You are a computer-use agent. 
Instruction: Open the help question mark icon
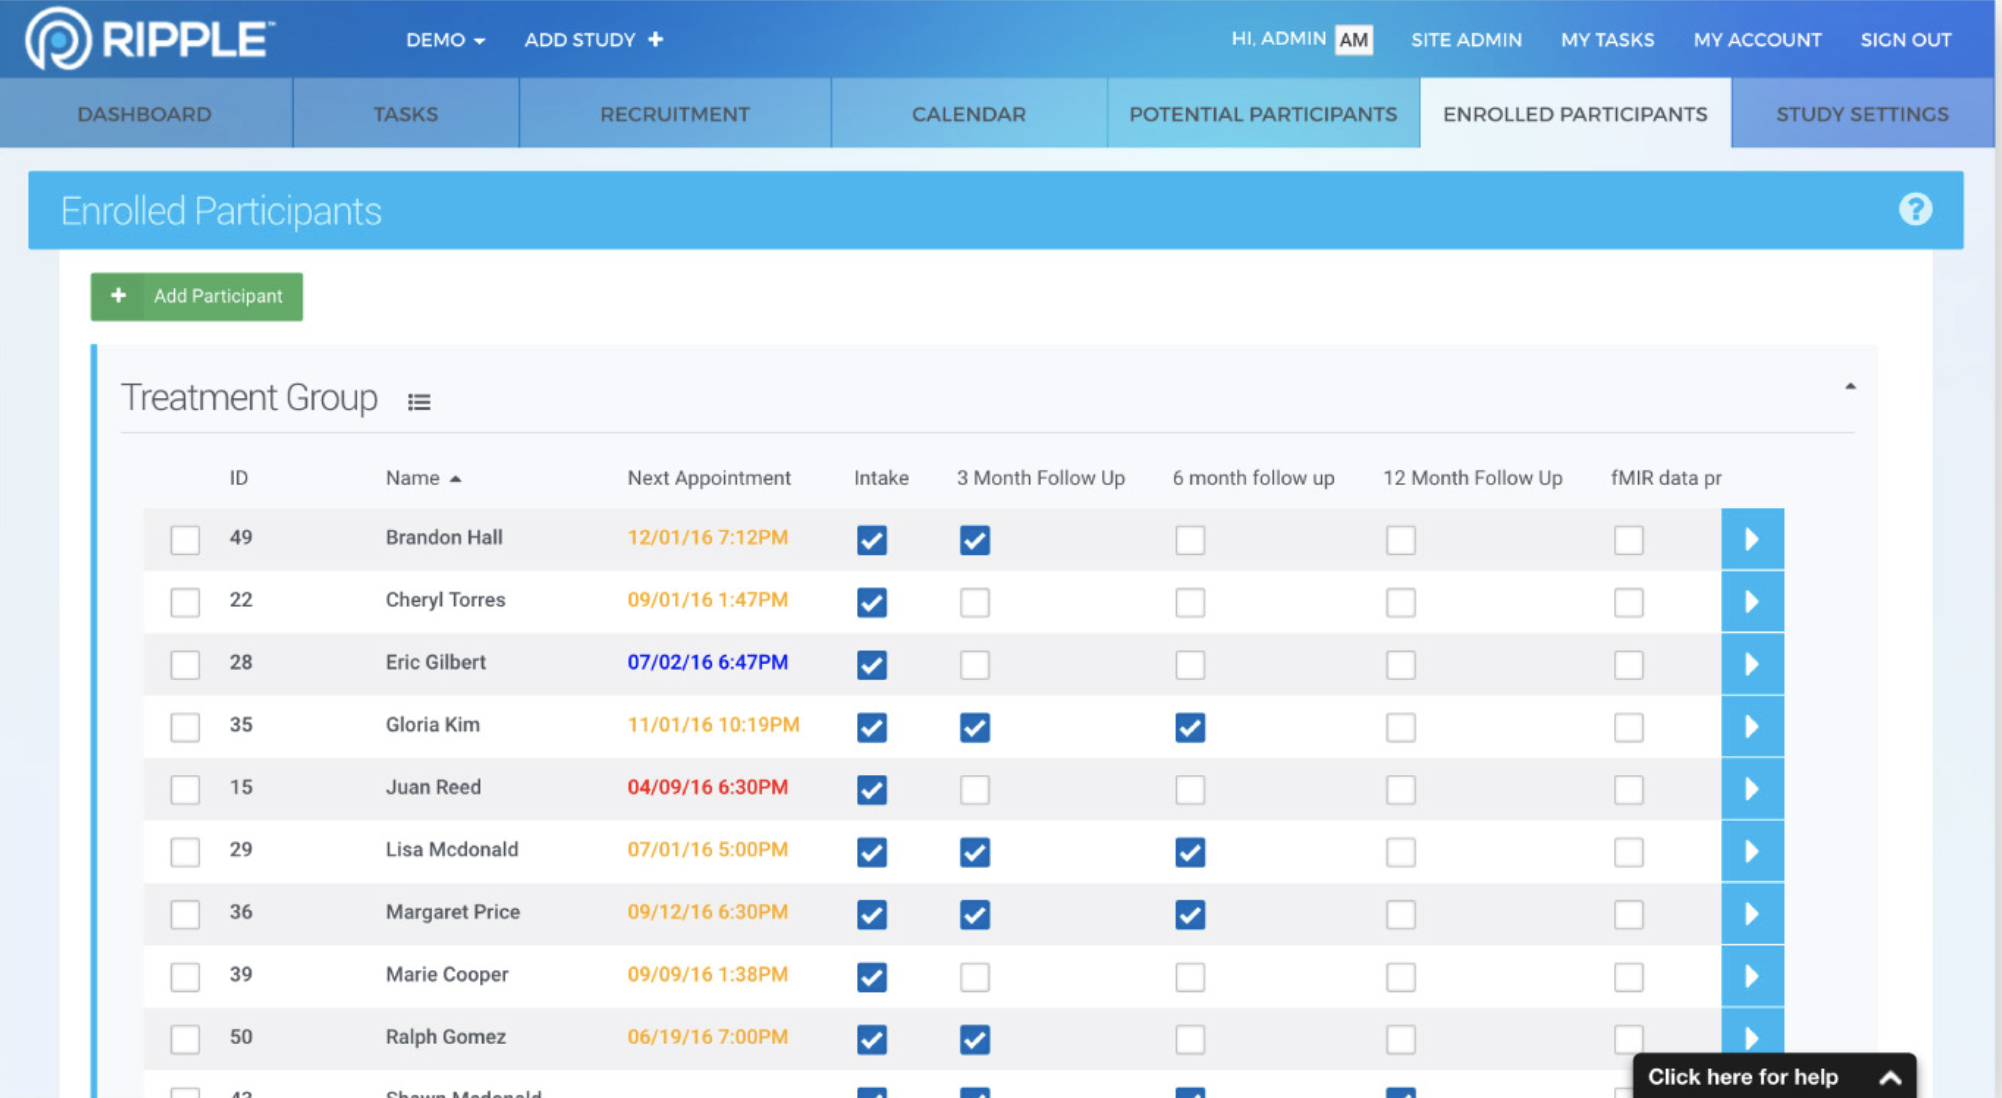click(x=1915, y=209)
